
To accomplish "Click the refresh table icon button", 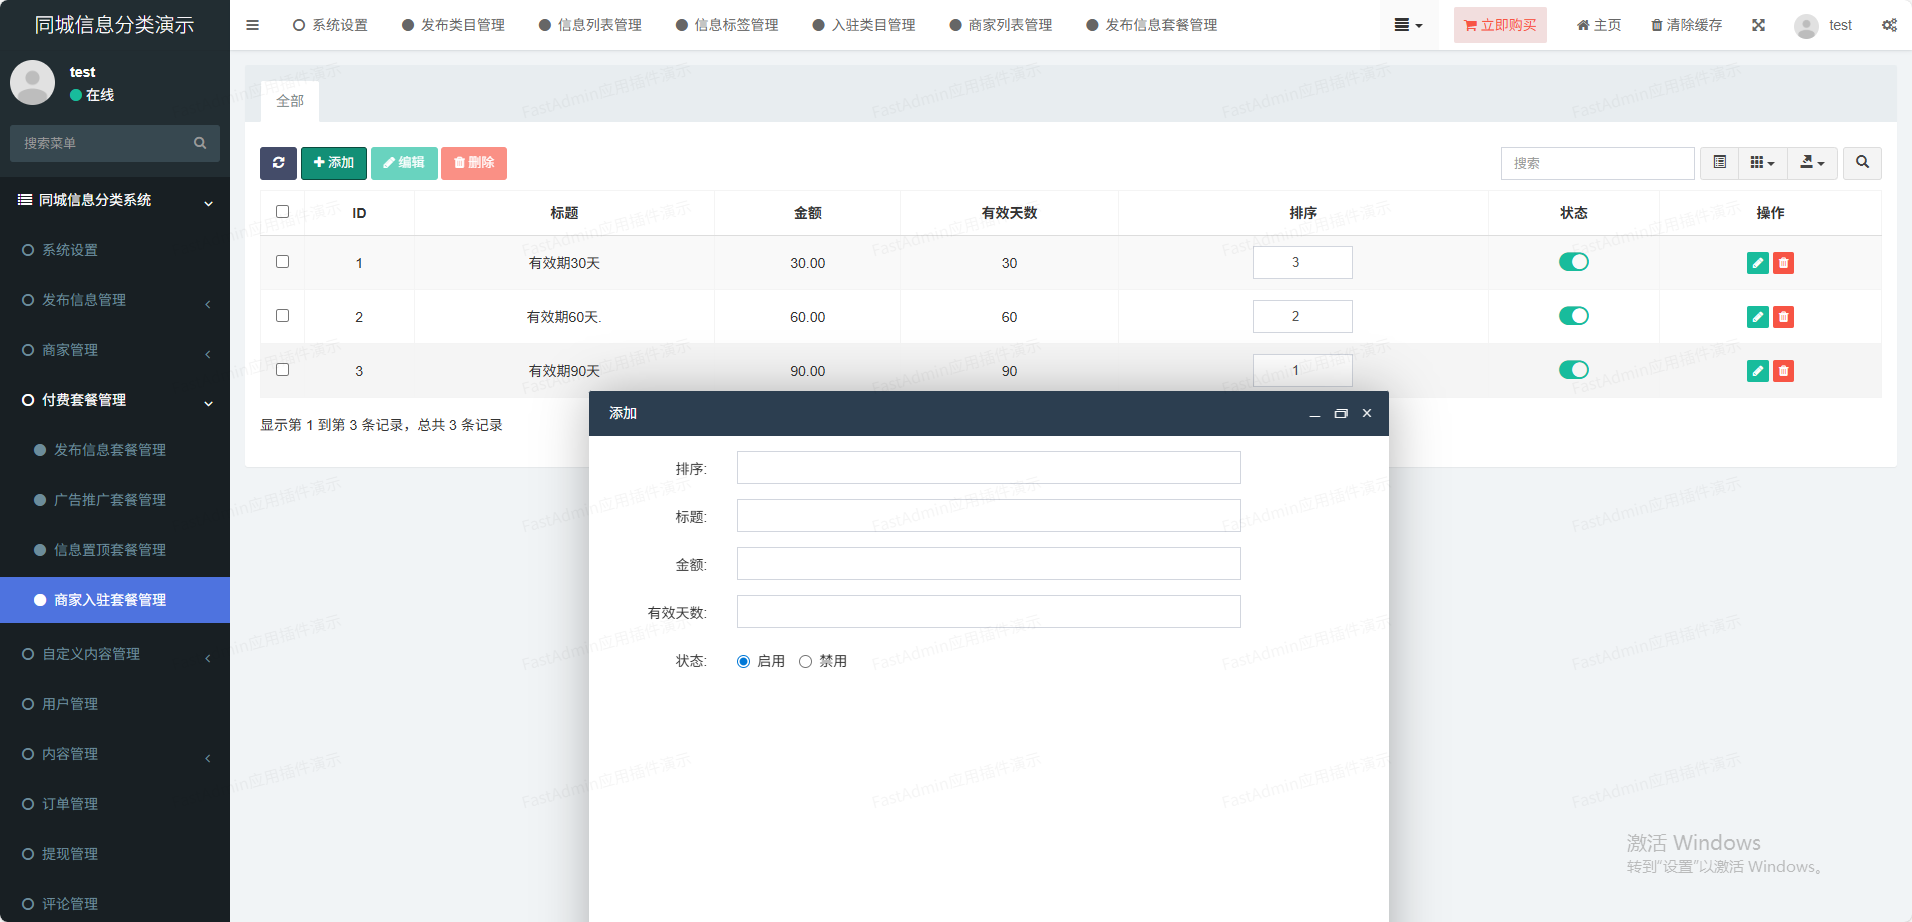I will point(278,163).
